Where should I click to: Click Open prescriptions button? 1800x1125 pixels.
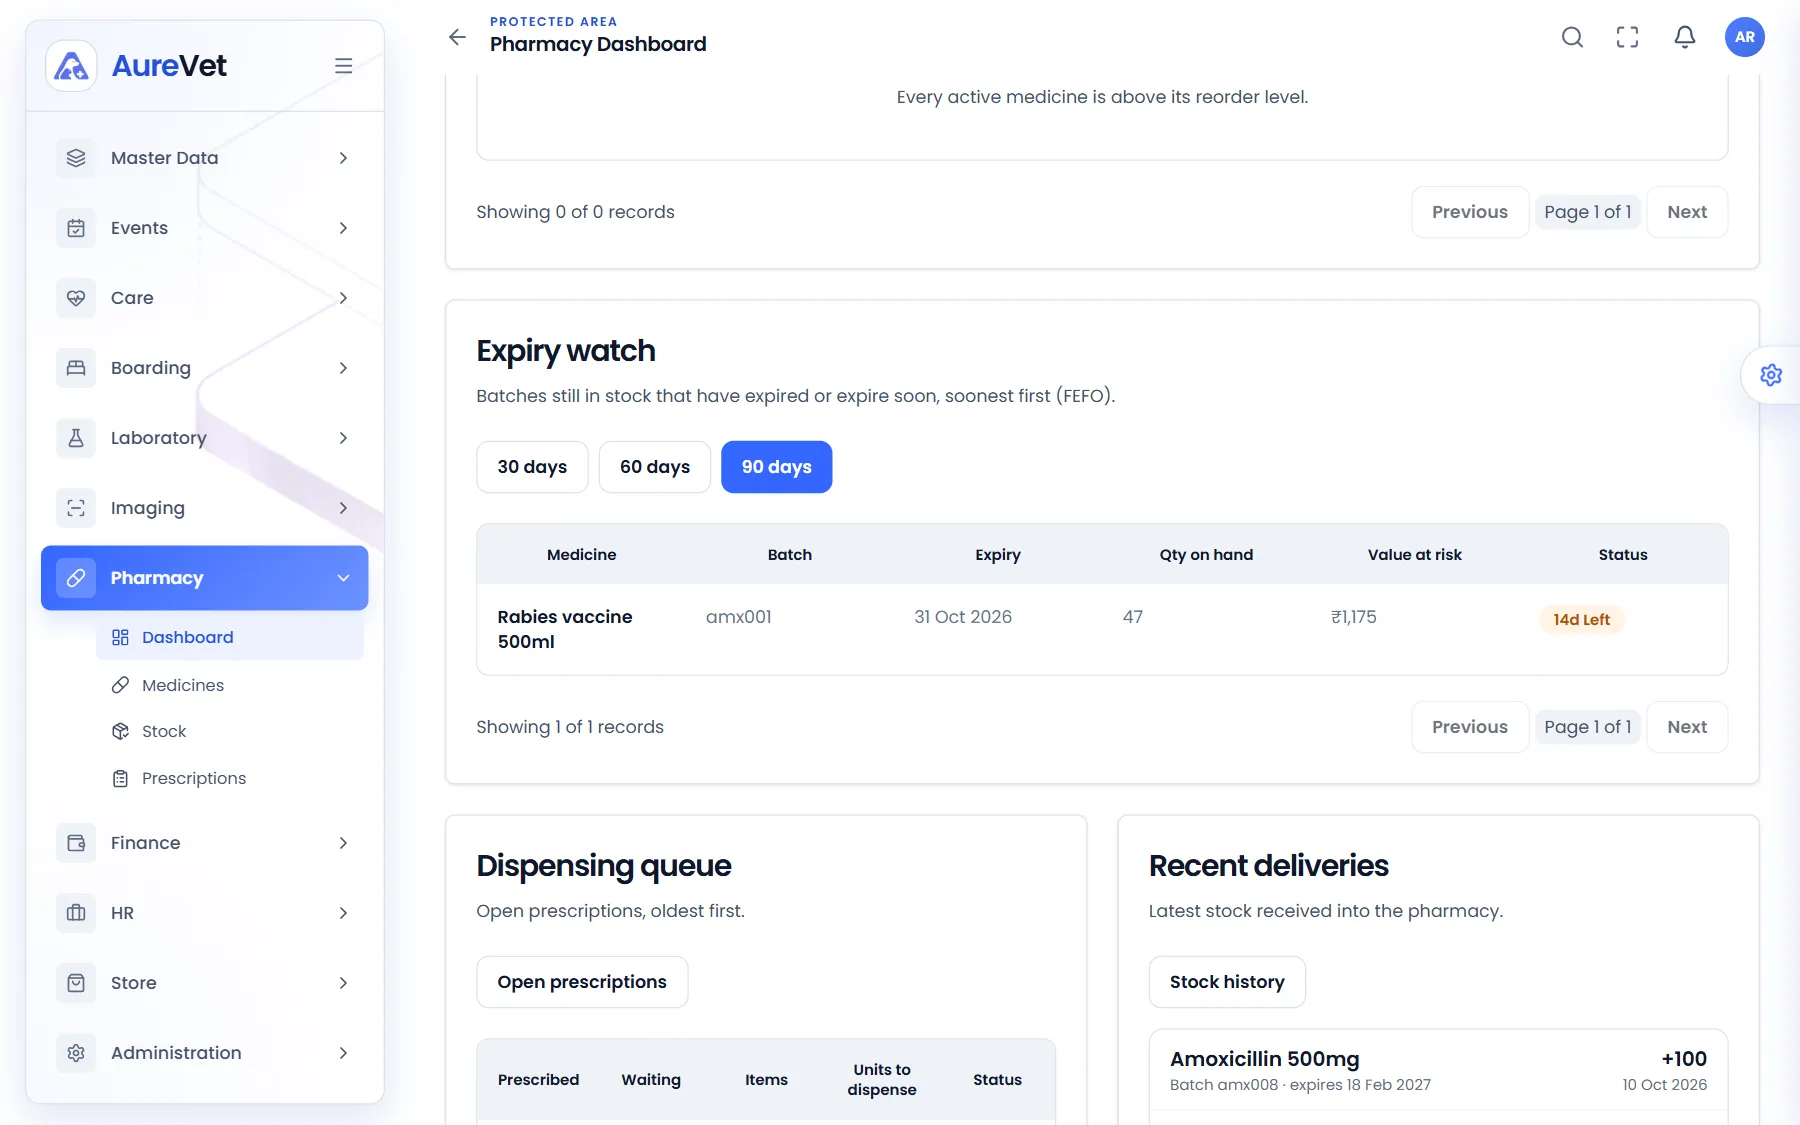click(x=582, y=982)
